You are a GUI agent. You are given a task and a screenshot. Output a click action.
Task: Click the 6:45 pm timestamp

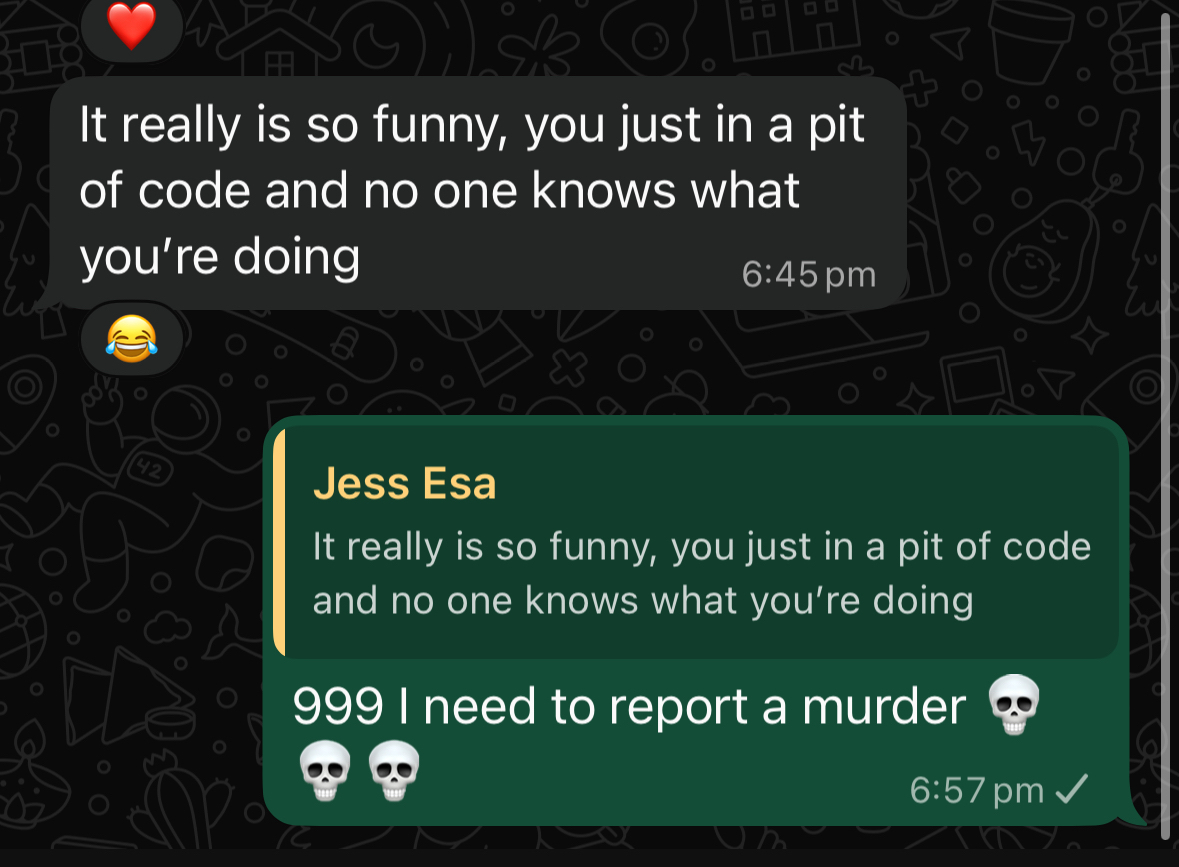808,274
